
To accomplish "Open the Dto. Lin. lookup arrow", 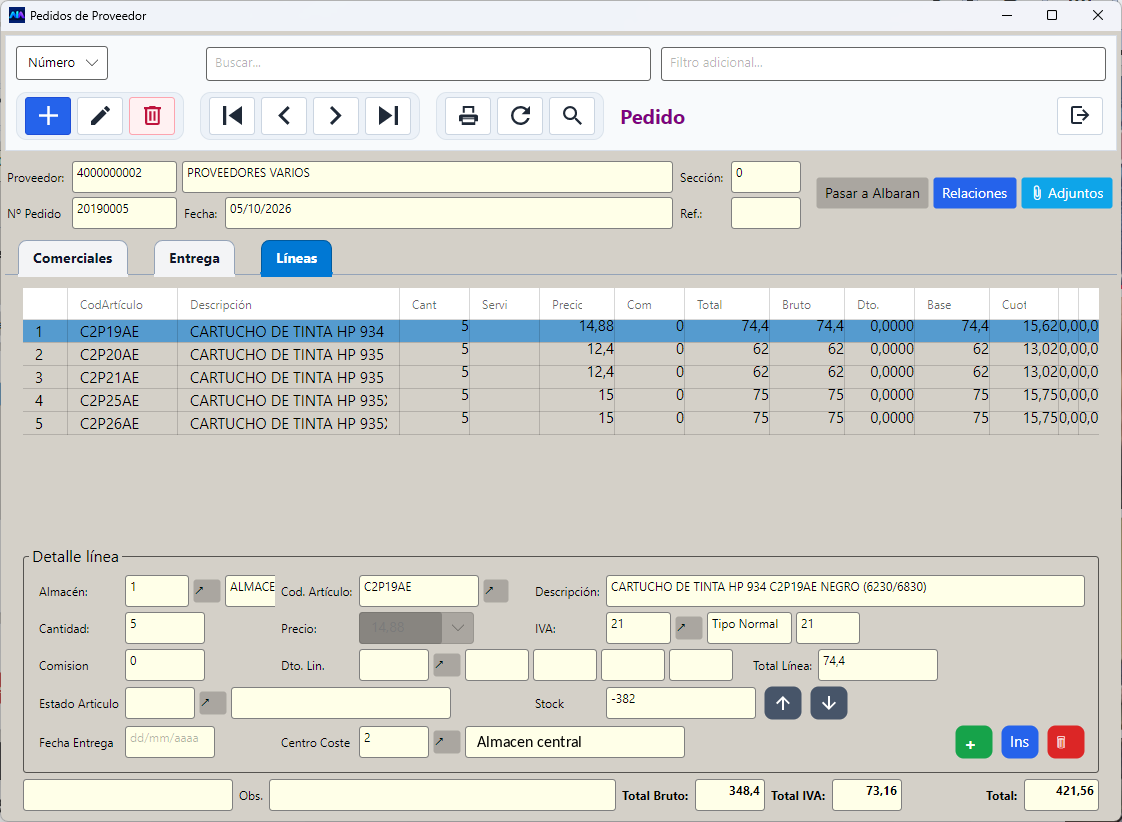I will click(447, 665).
